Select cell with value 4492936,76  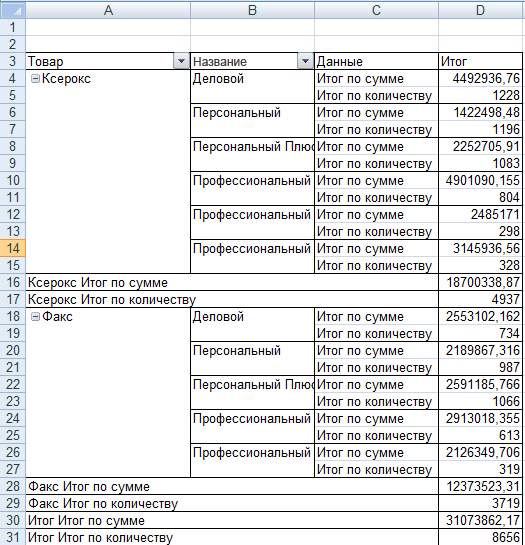tap(480, 78)
